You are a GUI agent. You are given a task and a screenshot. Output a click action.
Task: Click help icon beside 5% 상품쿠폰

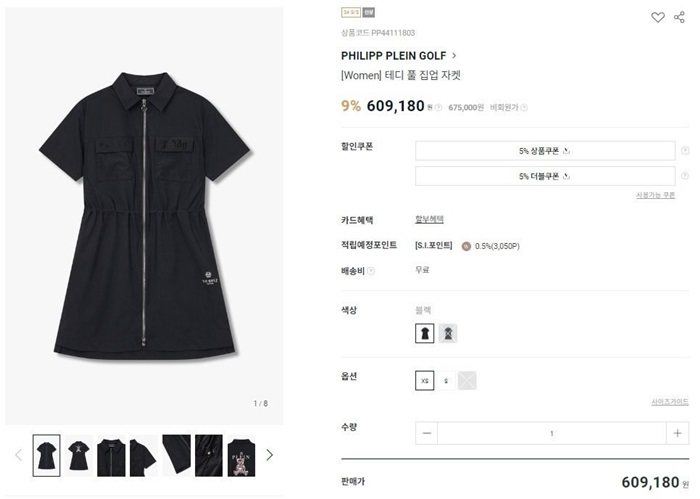[x=685, y=151]
